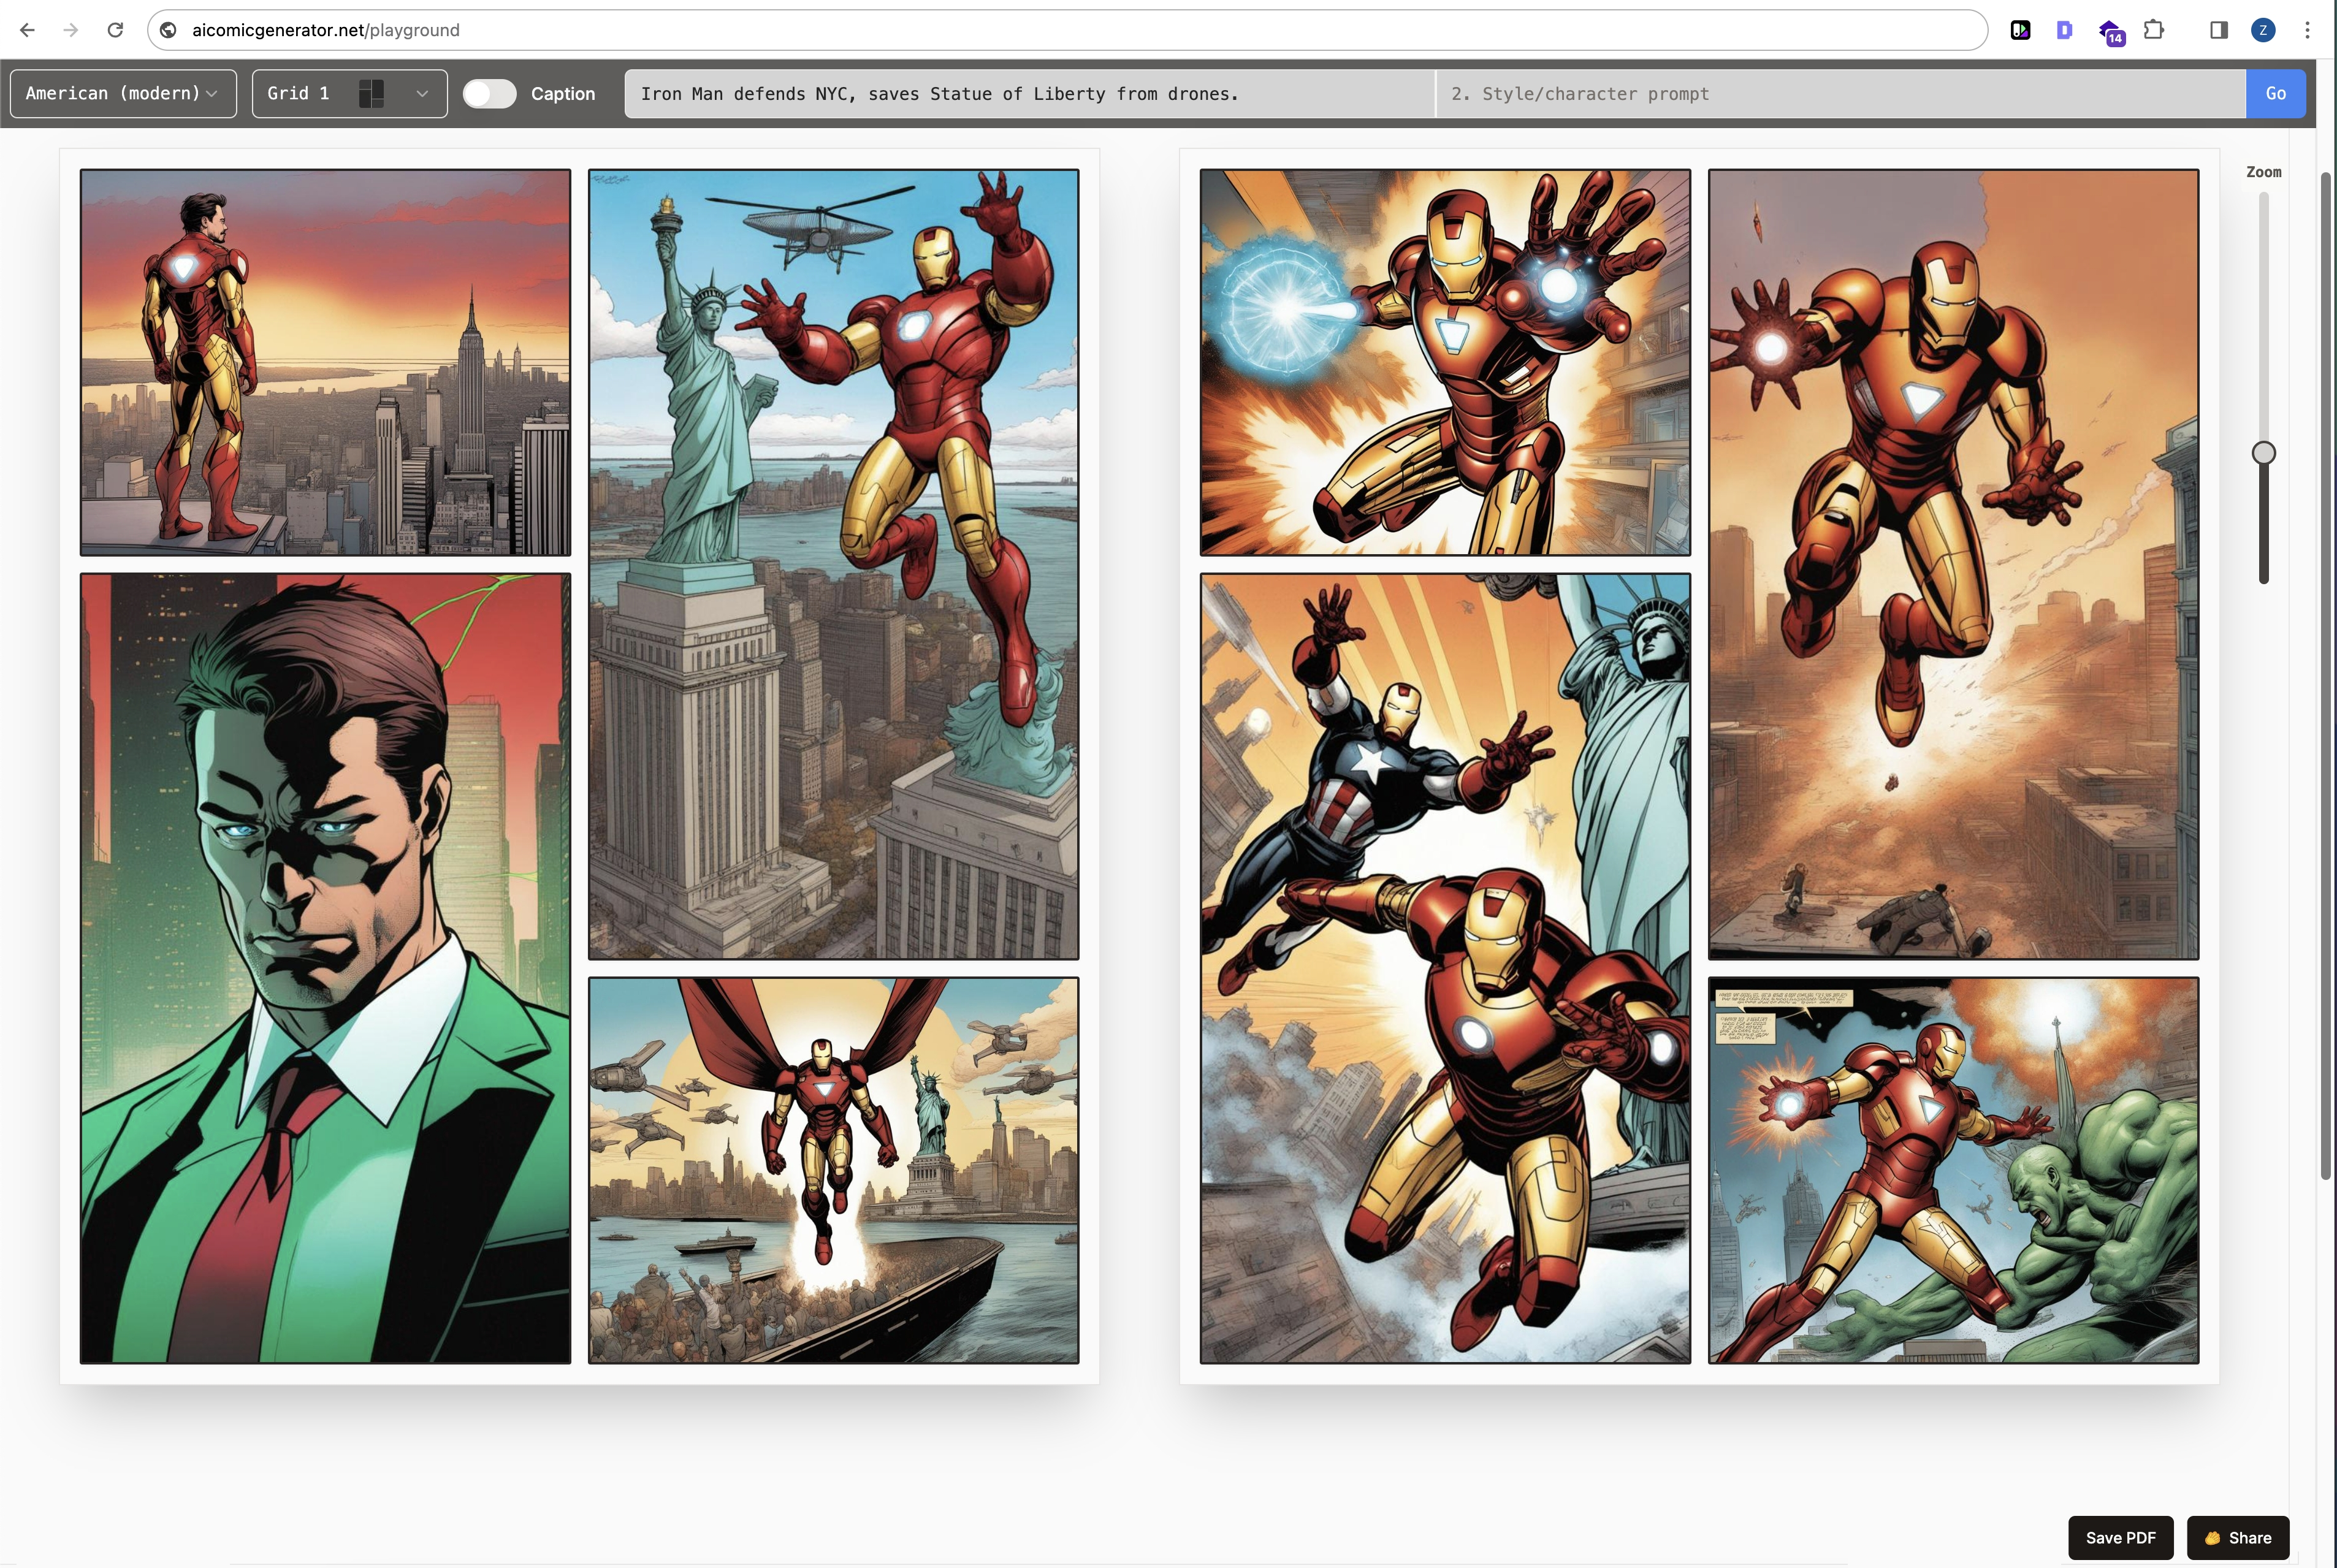2337x1568 pixels.
Task: Click the purple D extension icon
Action: pyautogui.click(x=2064, y=30)
